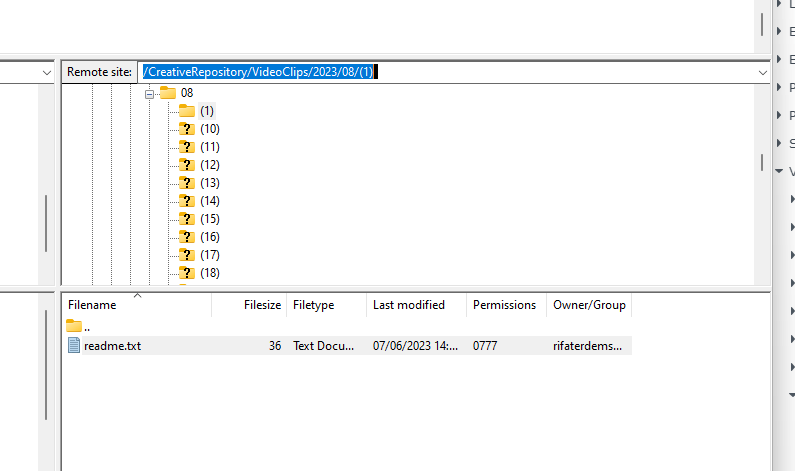Viewport: 795px width, 471px height.
Task: Sort remote files by Filename column
Action: (x=137, y=305)
